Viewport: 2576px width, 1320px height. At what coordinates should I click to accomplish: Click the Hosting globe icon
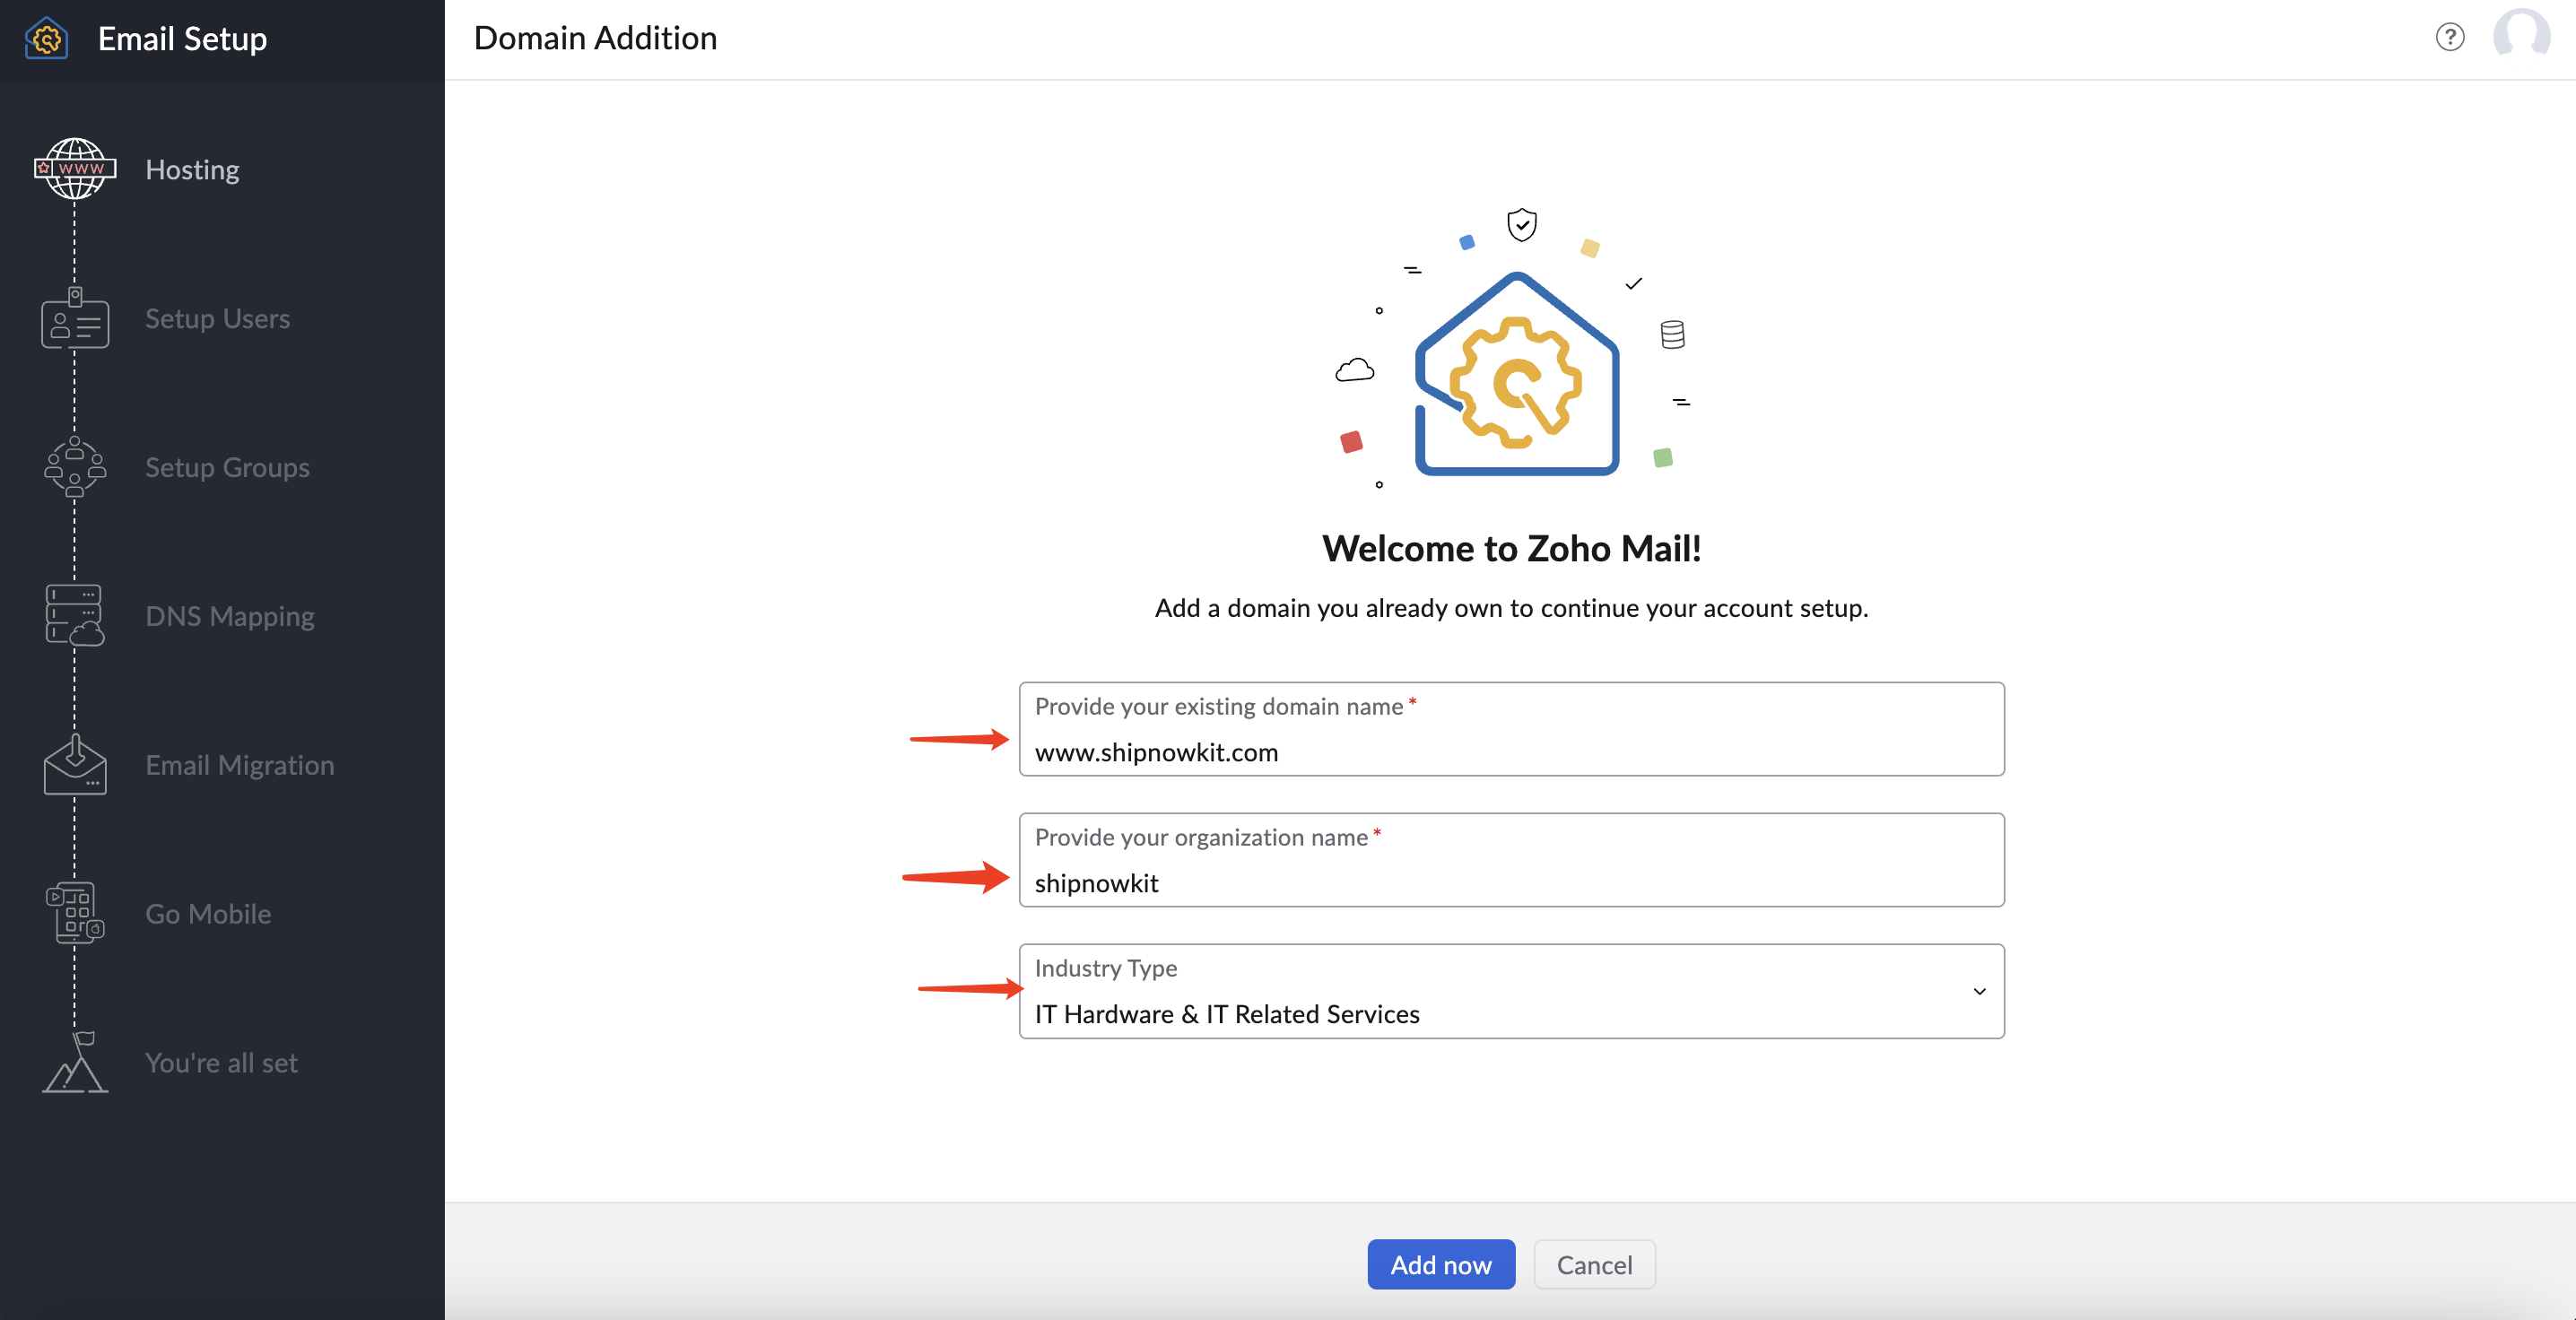(75, 168)
